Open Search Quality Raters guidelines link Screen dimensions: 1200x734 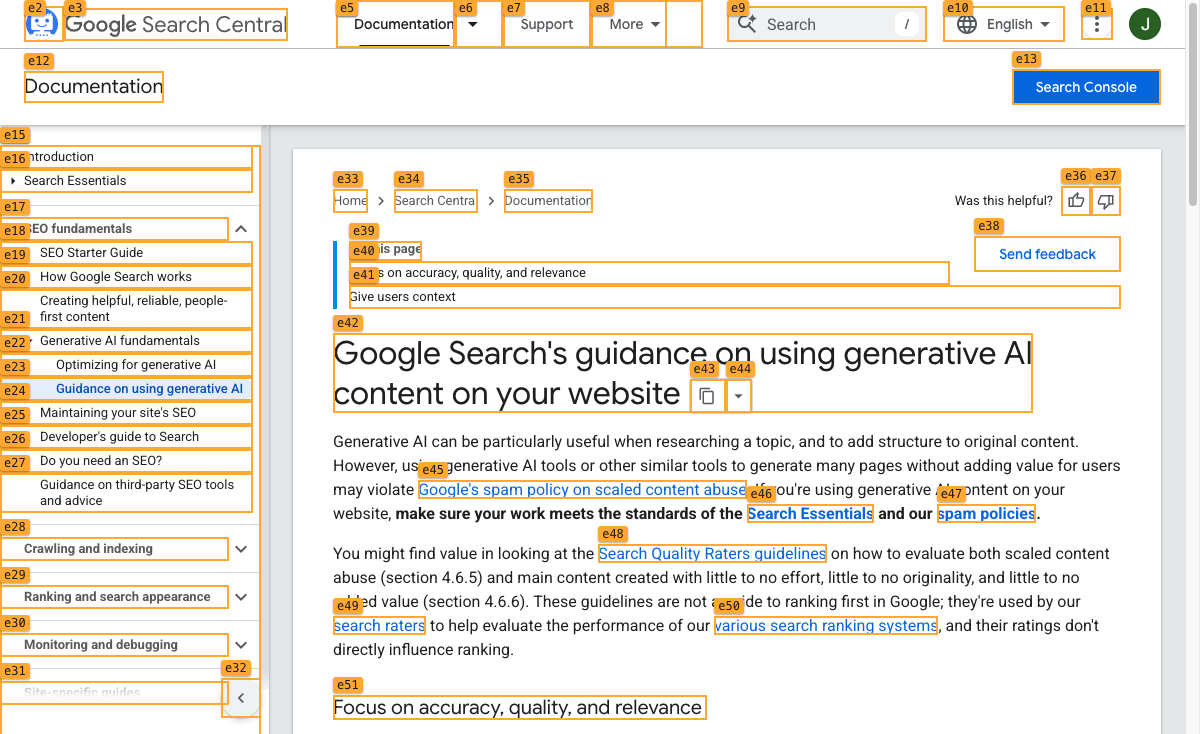point(712,553)
